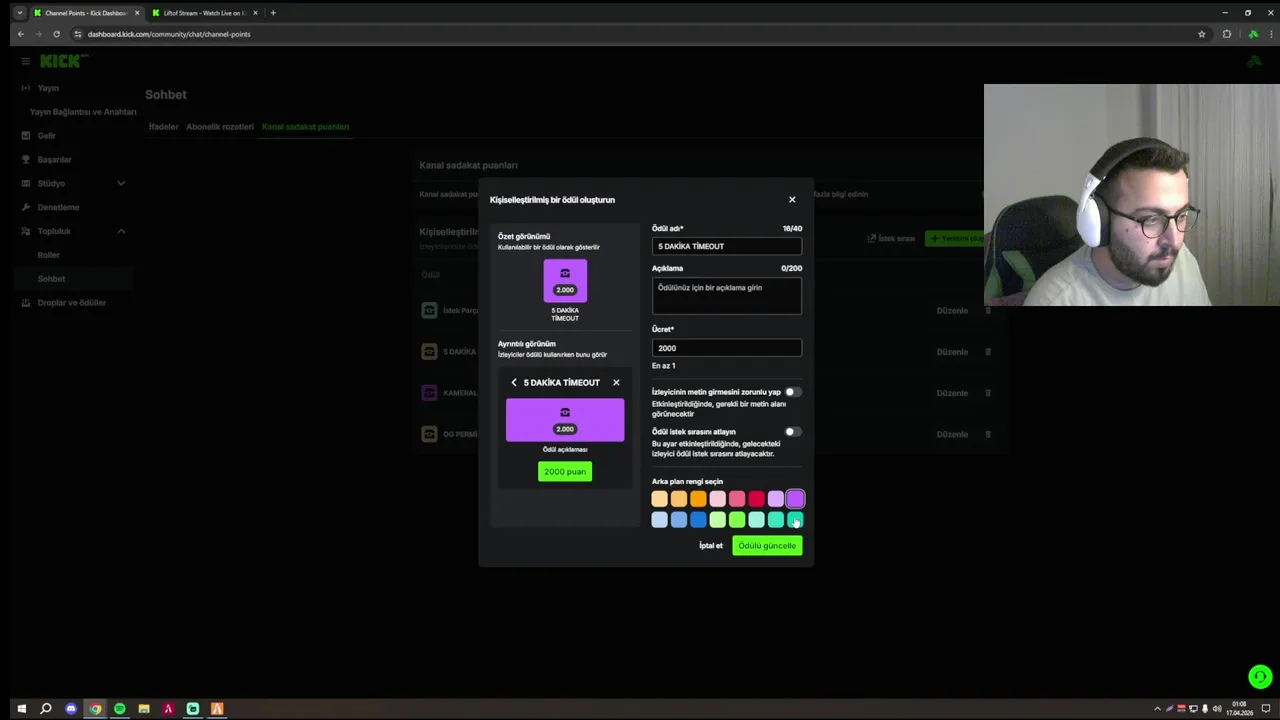The height and width of the screenshot is (720, 1280).
Task: Toggle İzleyicinin metin girmesini zorunlu yap
Action: point(792,392)
